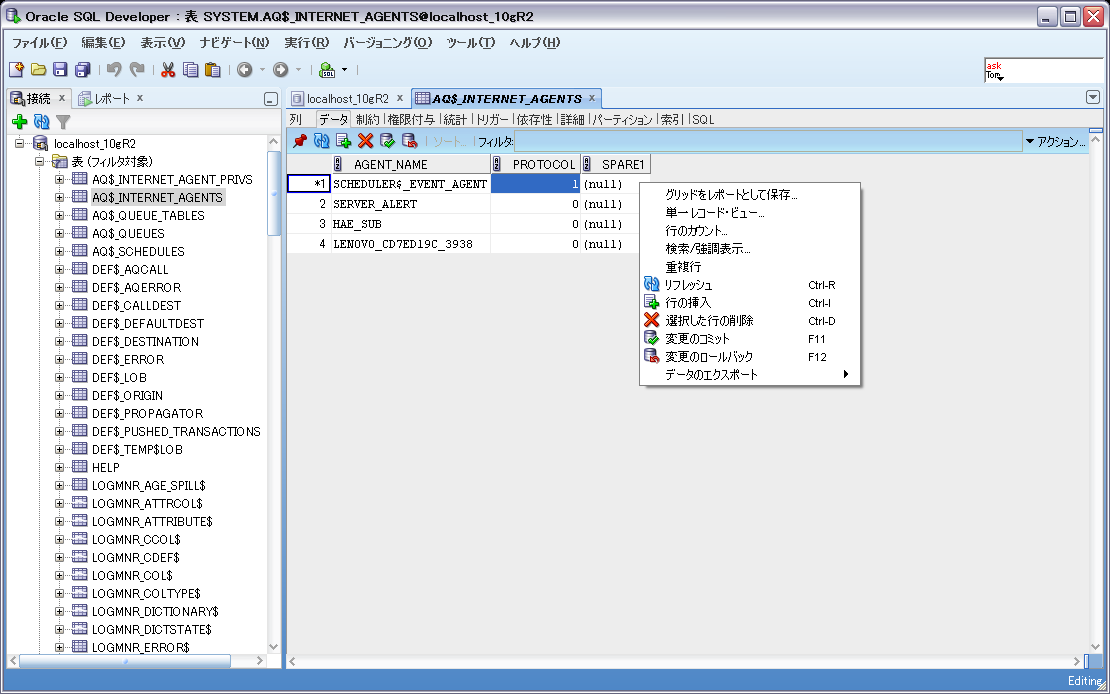Click the Save toolbar icon
The image size is (1110, 694).
coord(60,69)
